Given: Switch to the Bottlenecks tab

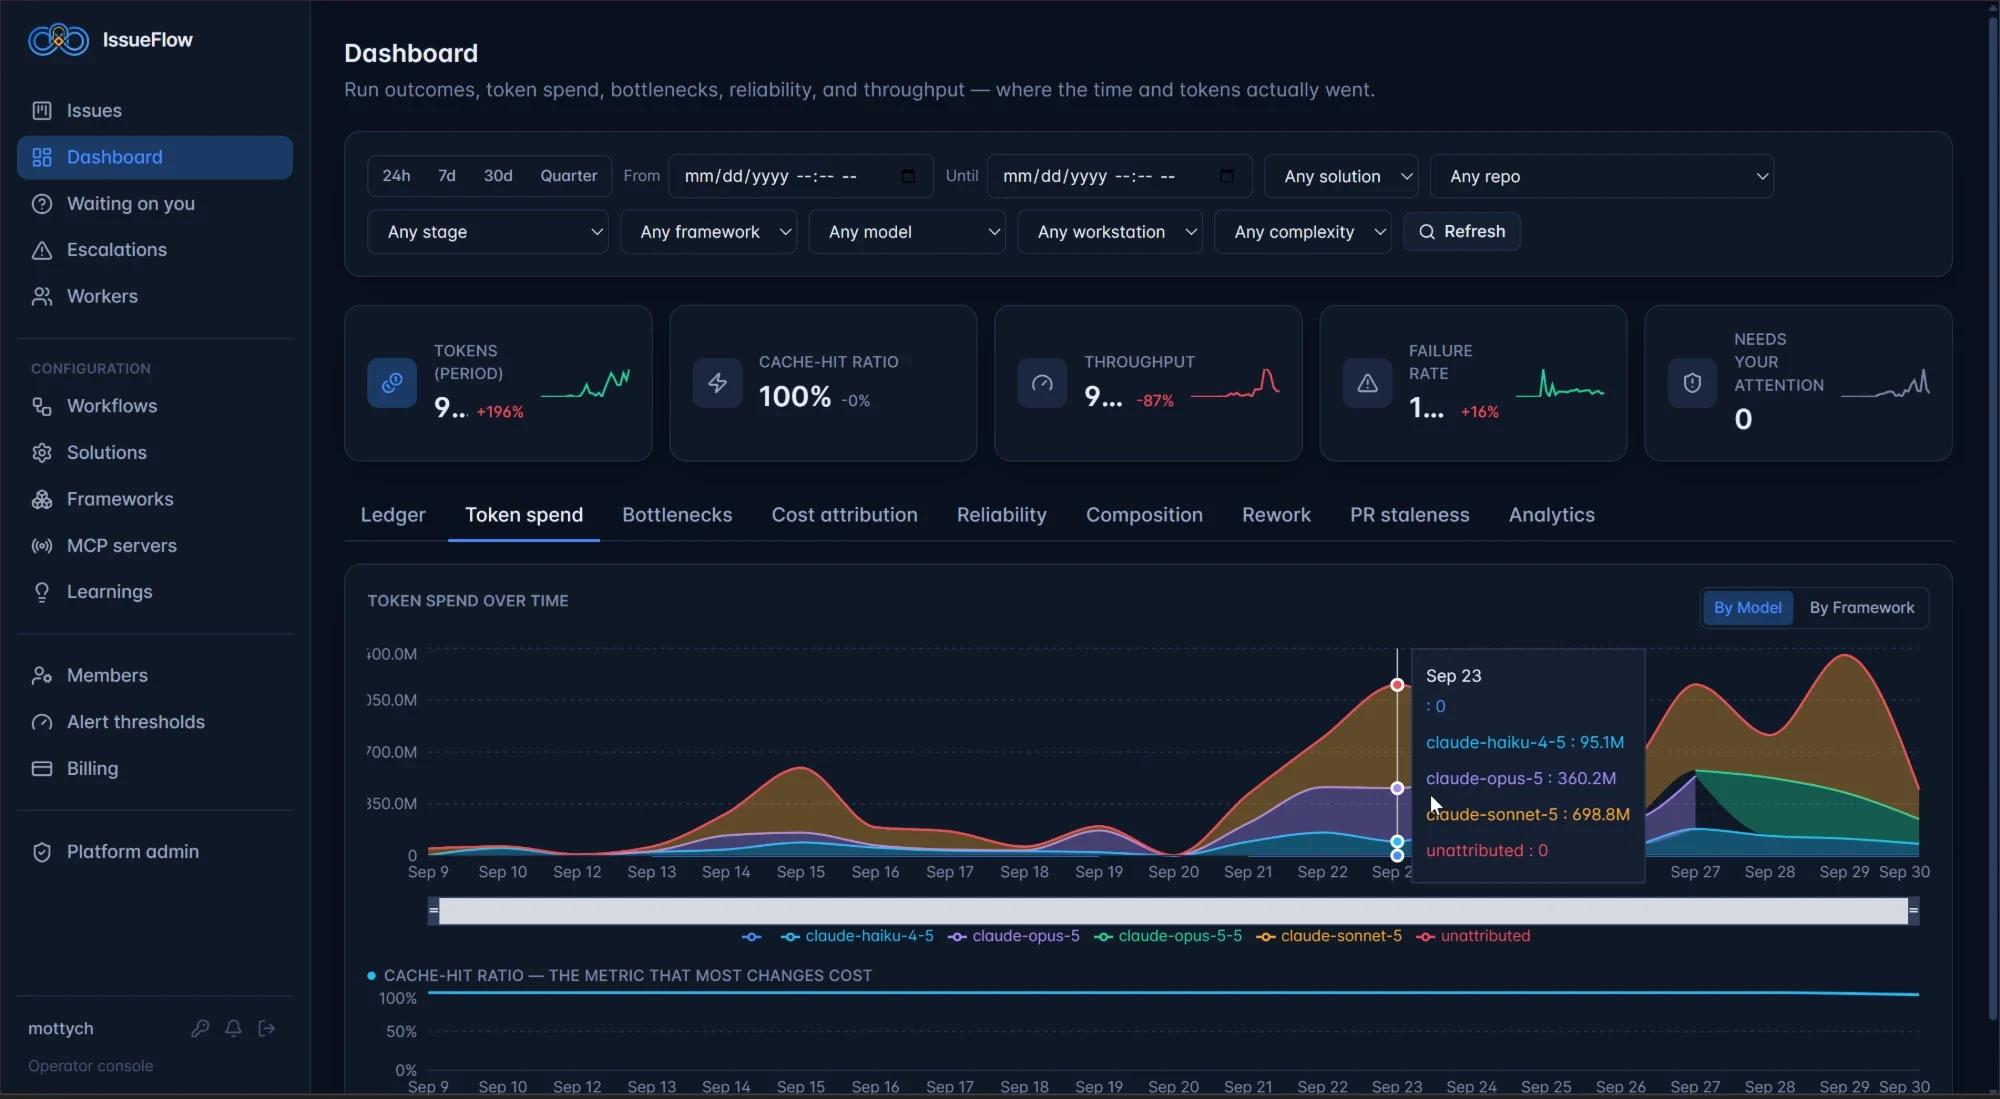Looking at the screenshot, I should click(x=677, y=515).
